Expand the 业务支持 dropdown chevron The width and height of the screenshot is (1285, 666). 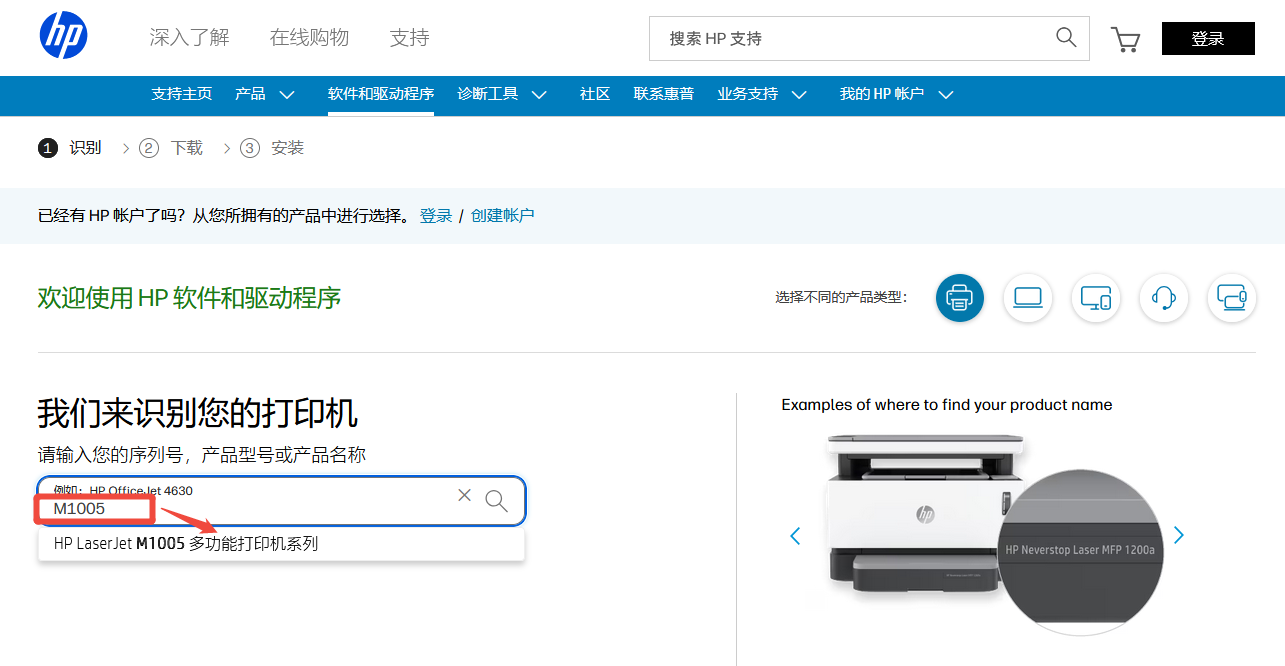click(799, 95)
